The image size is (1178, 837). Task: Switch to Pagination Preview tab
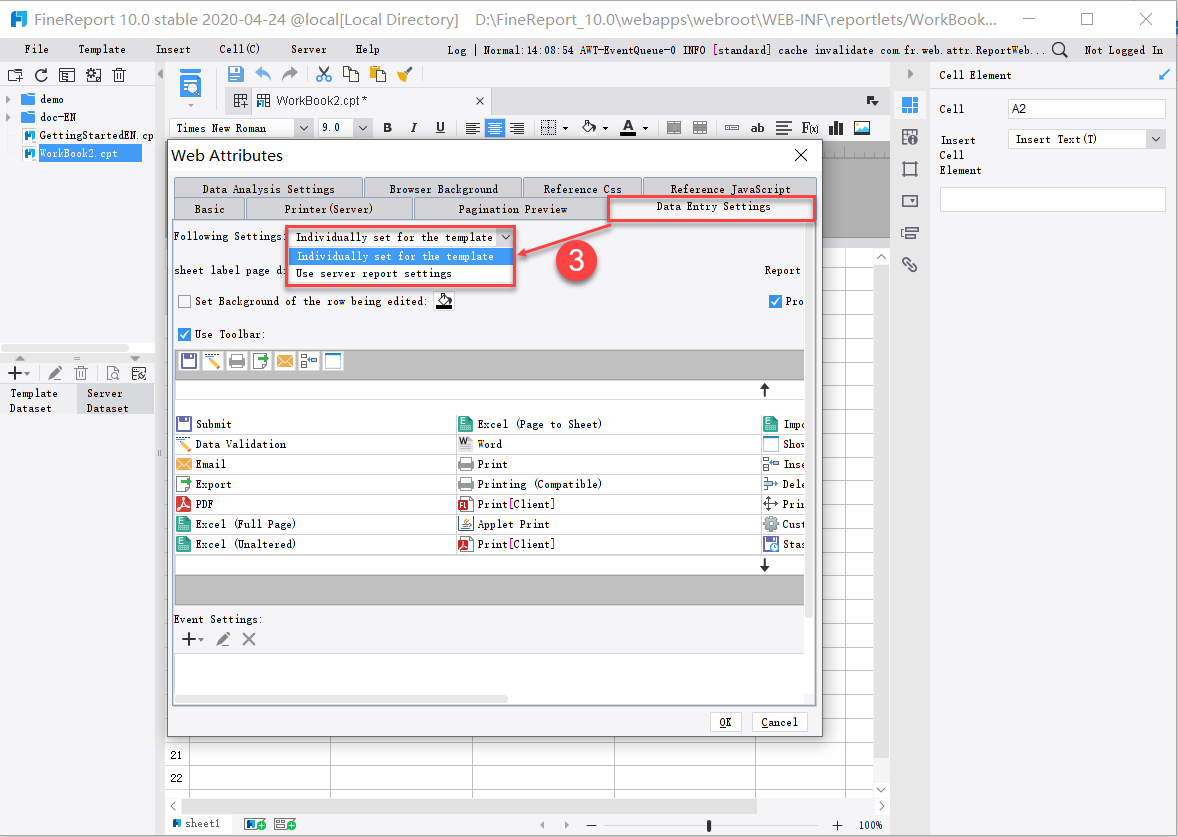[512, 209]
